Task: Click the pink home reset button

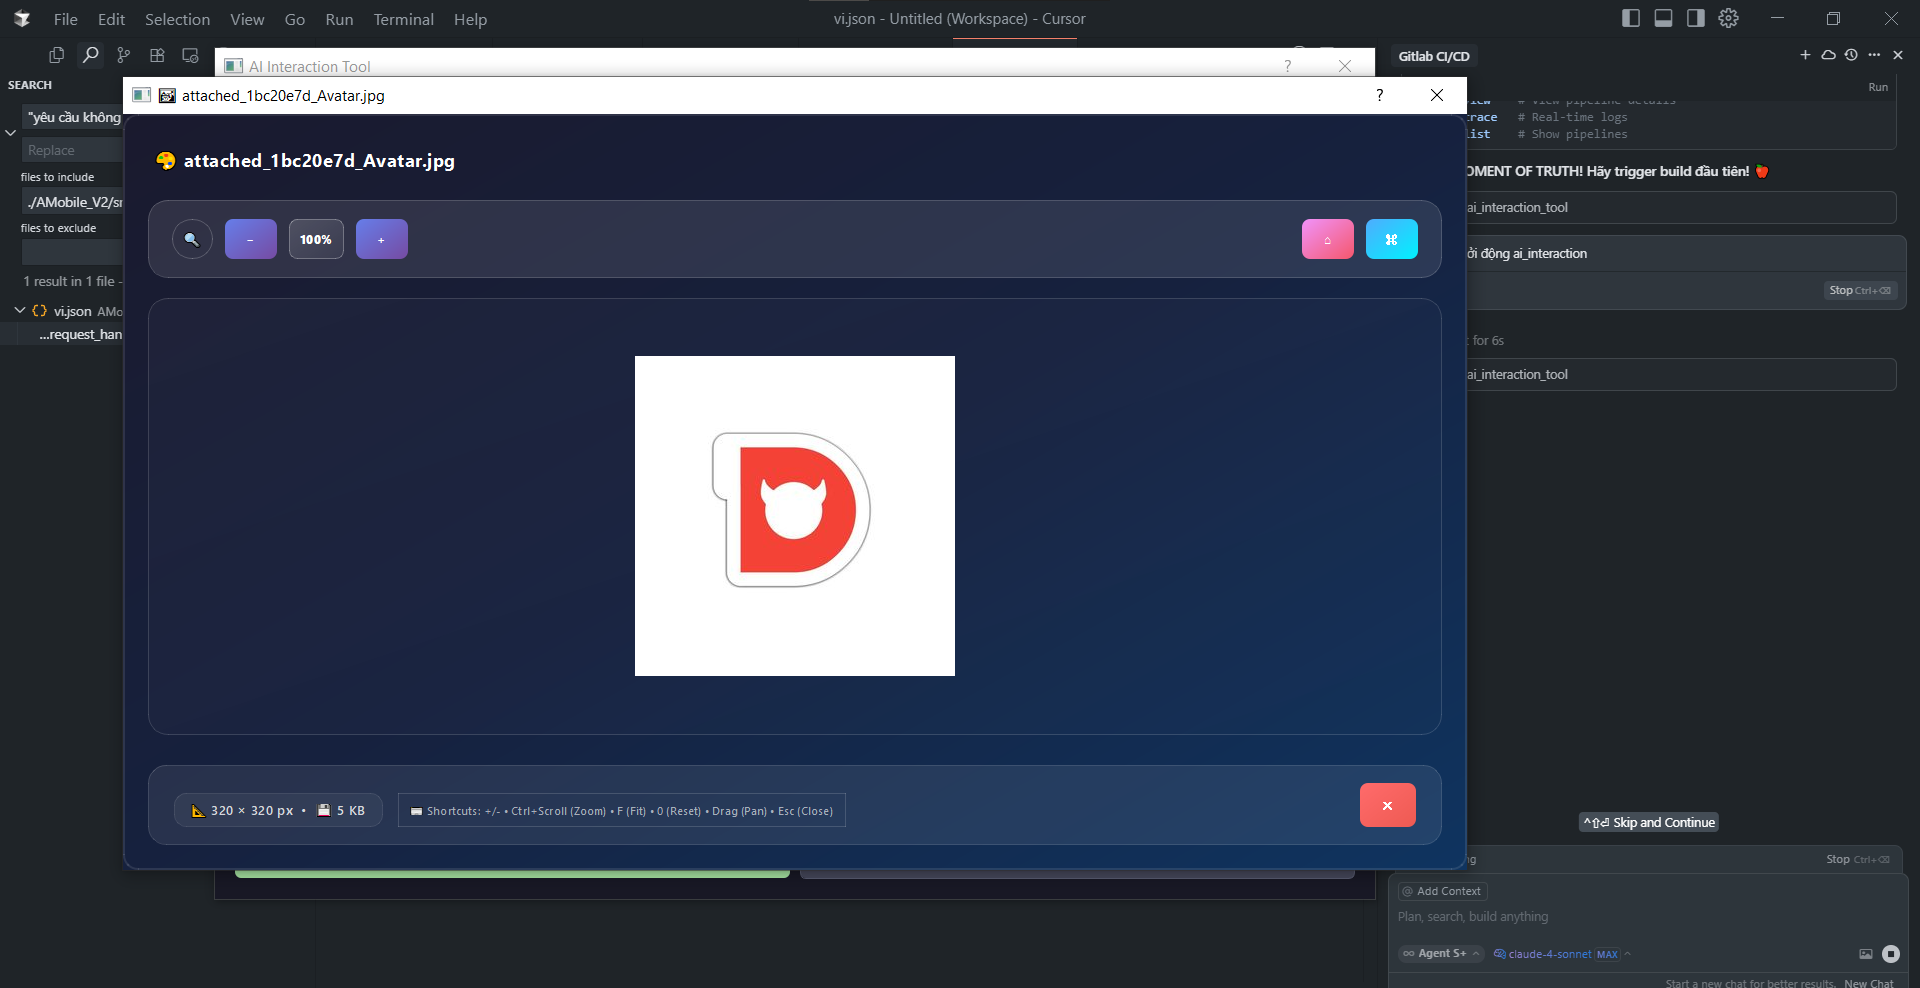Action: (1328, 239)
